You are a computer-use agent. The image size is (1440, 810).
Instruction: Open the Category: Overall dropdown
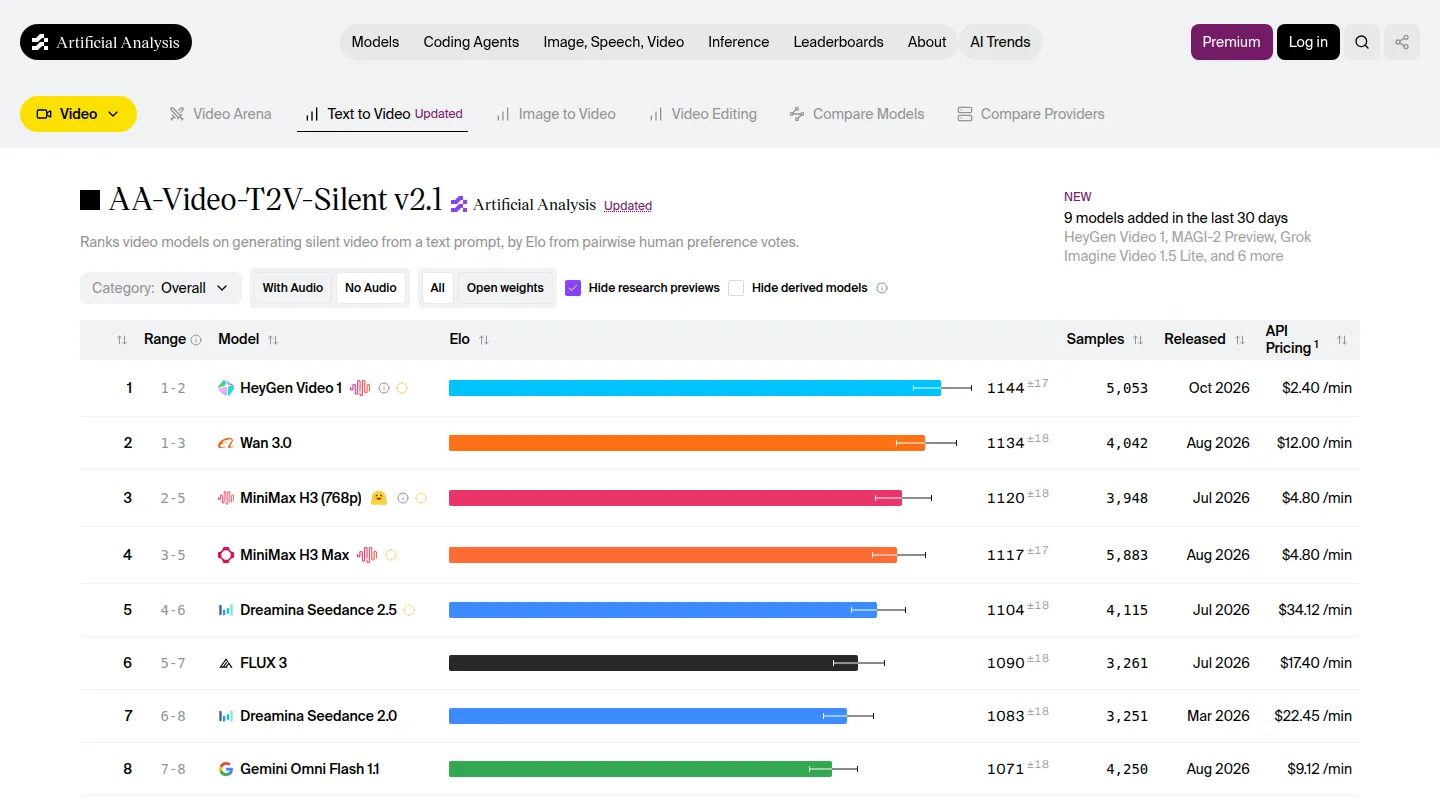tap(161, 288)
